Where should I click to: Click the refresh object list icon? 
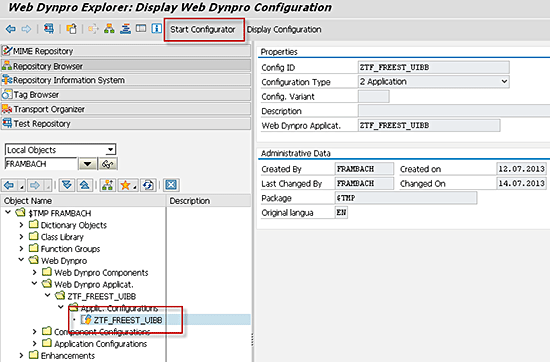tap(148, 185)
